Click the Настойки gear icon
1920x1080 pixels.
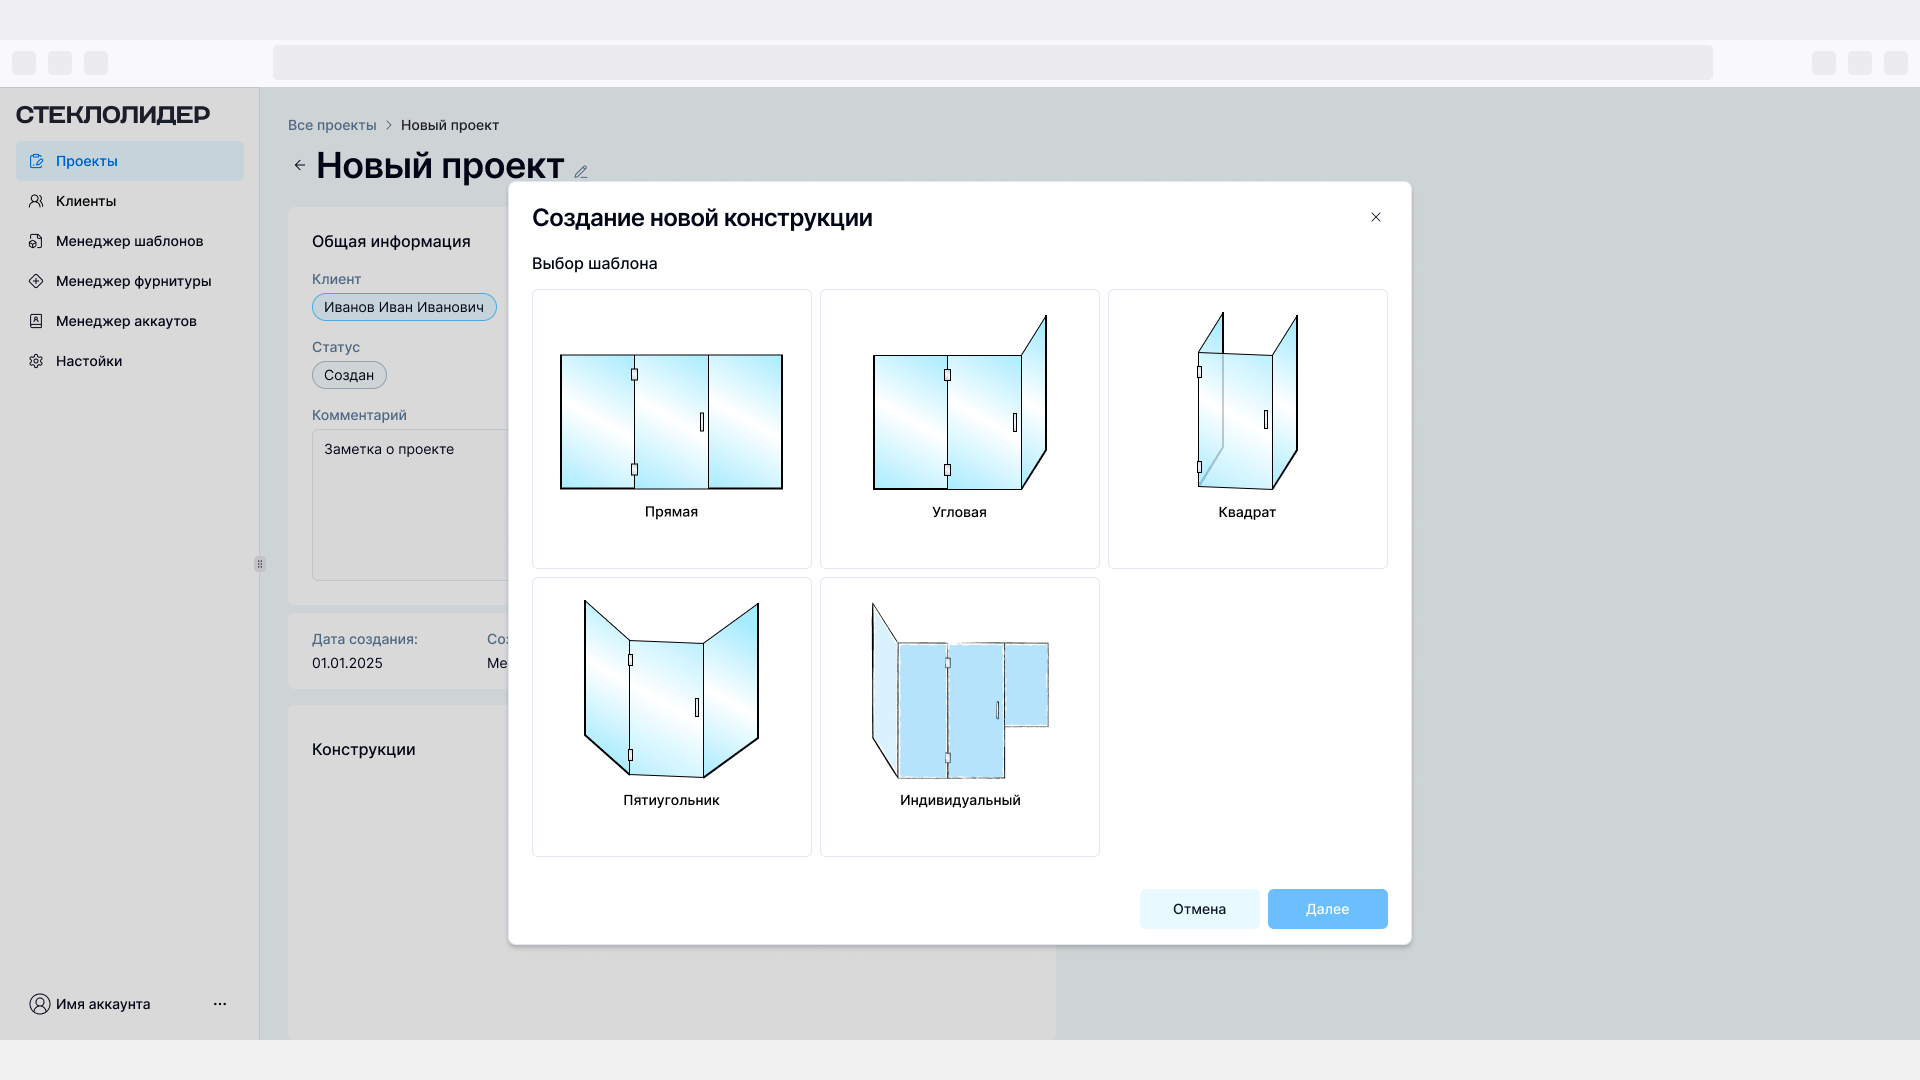point(36,361)
